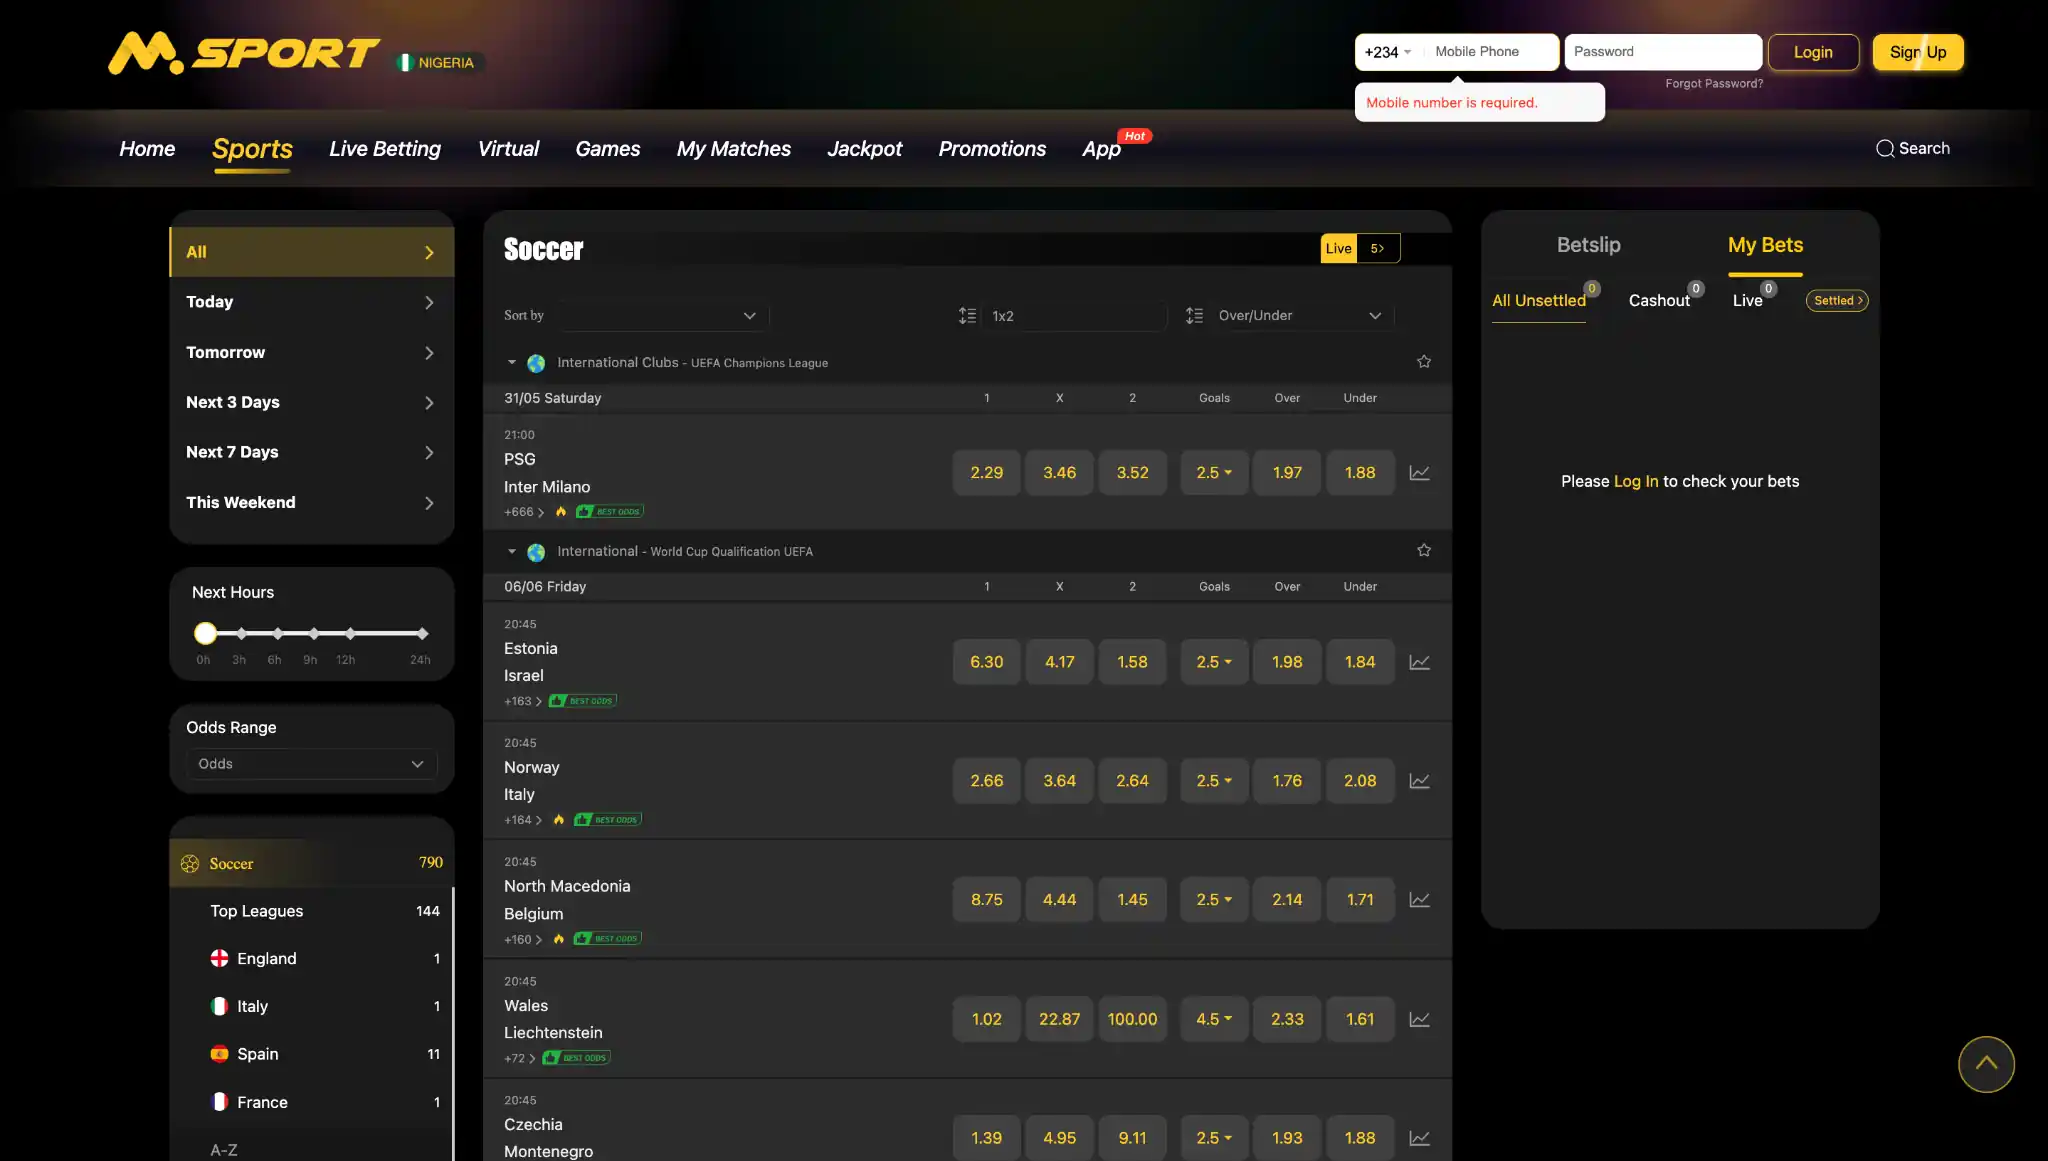Click the Over/Under market list icon
Viewport: 2048px width, 1161px height.
coord(1194,316)
